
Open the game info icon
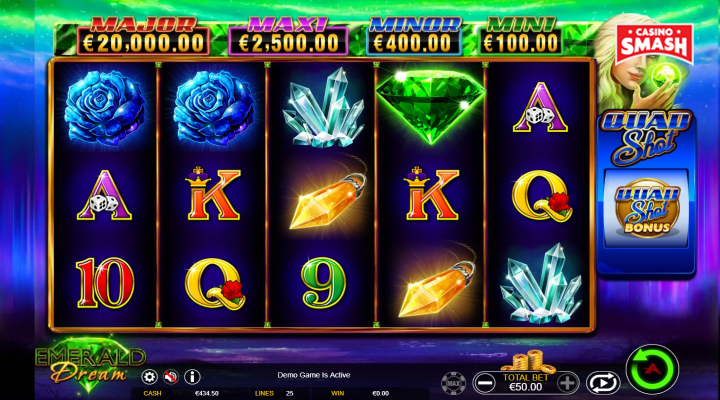pyautogui.click(x=192, y=377)
